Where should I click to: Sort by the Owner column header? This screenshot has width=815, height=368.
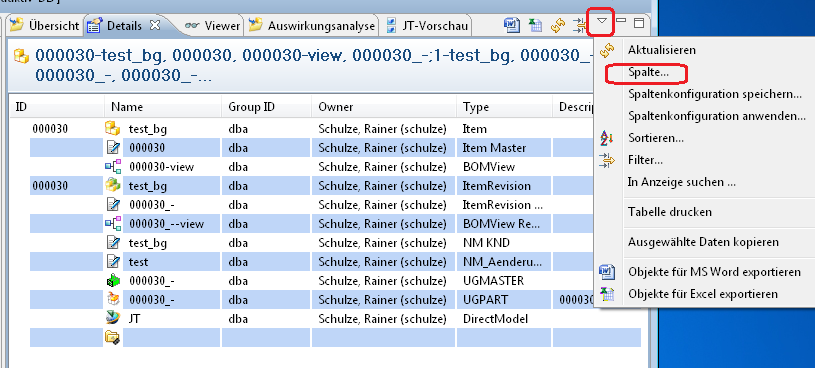(x=384, y=107)
